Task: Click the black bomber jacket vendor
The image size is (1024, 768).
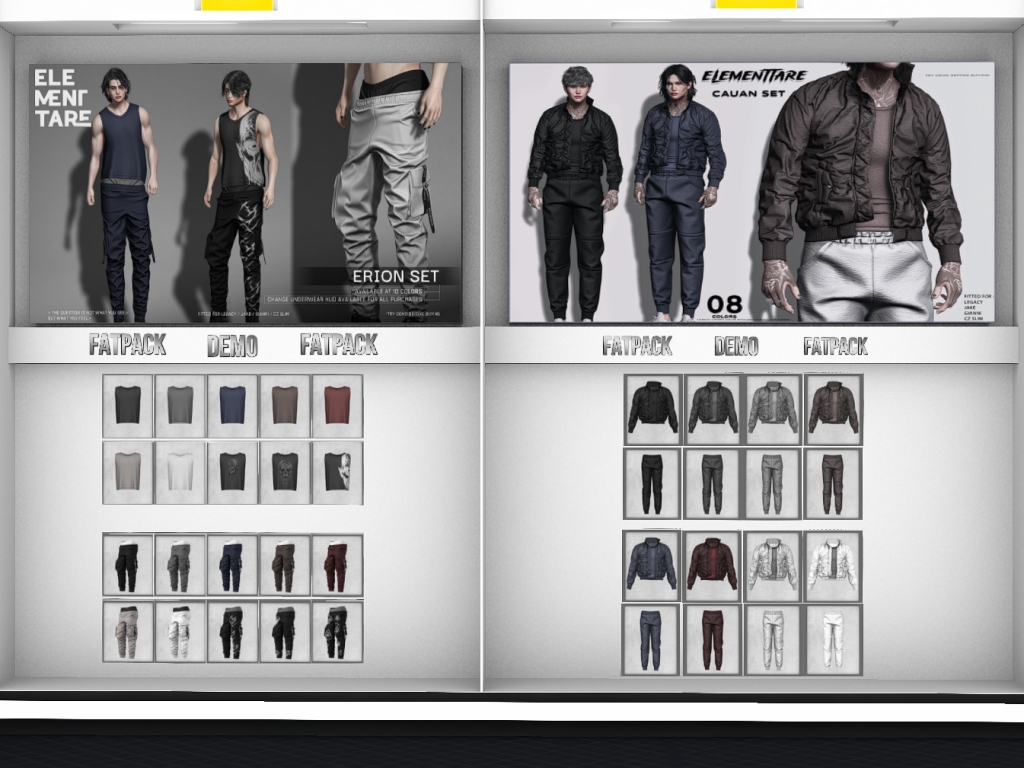Action: click(x=652, y=409)
